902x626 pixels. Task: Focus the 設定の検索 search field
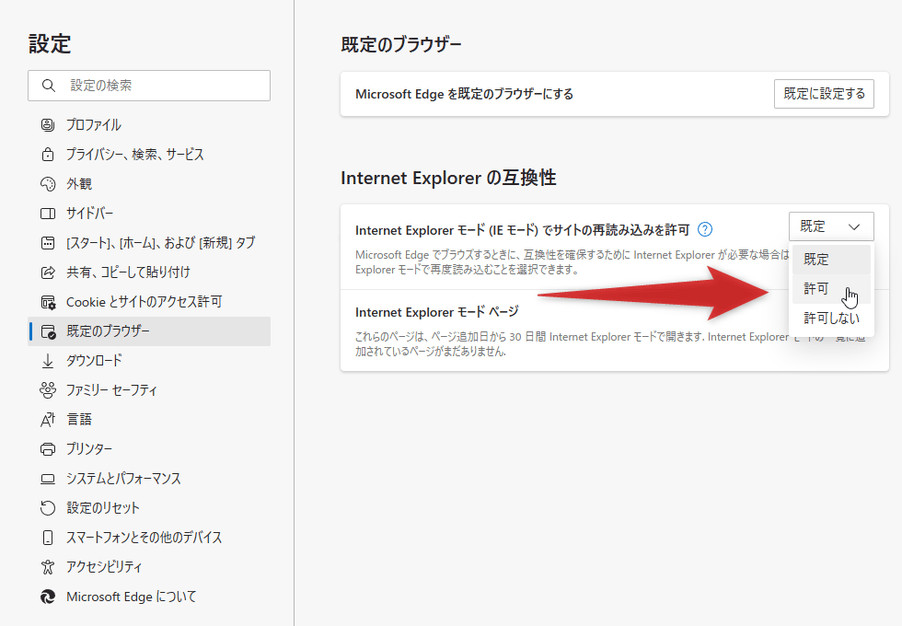(x=149, y=86)
